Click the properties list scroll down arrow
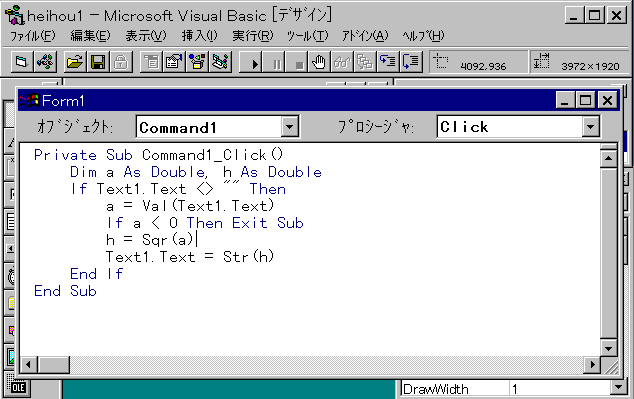634x399 pixels. click(618, 388)
